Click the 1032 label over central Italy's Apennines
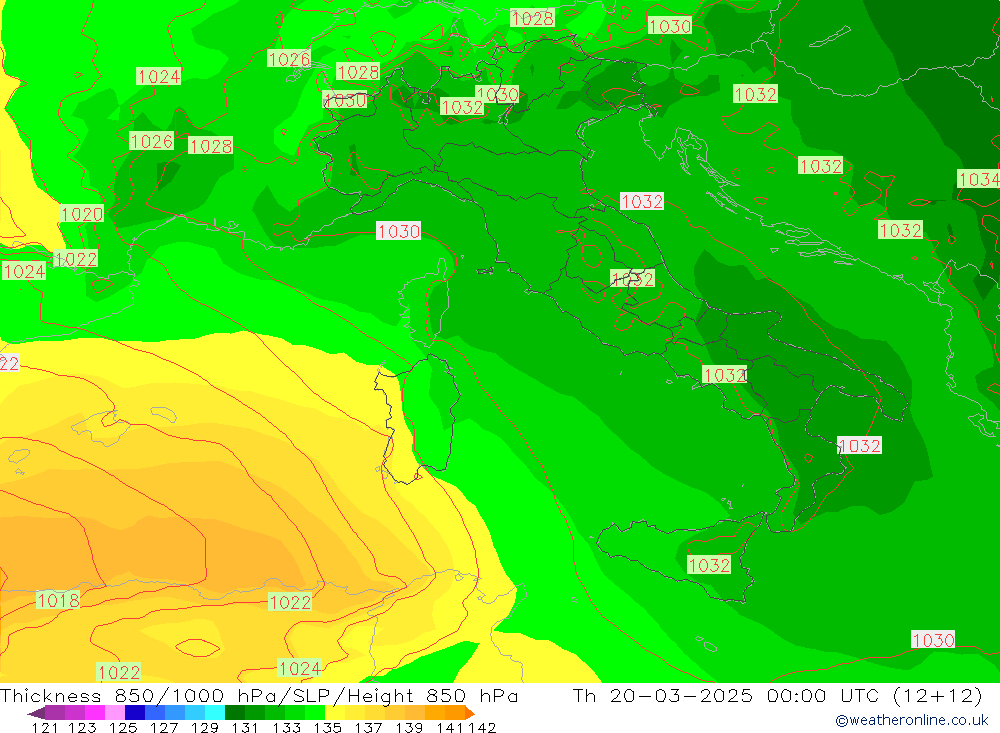Image resolution: width=1000 pixels, height=733 pixels. pyautogui.click(x=632, y=278)
